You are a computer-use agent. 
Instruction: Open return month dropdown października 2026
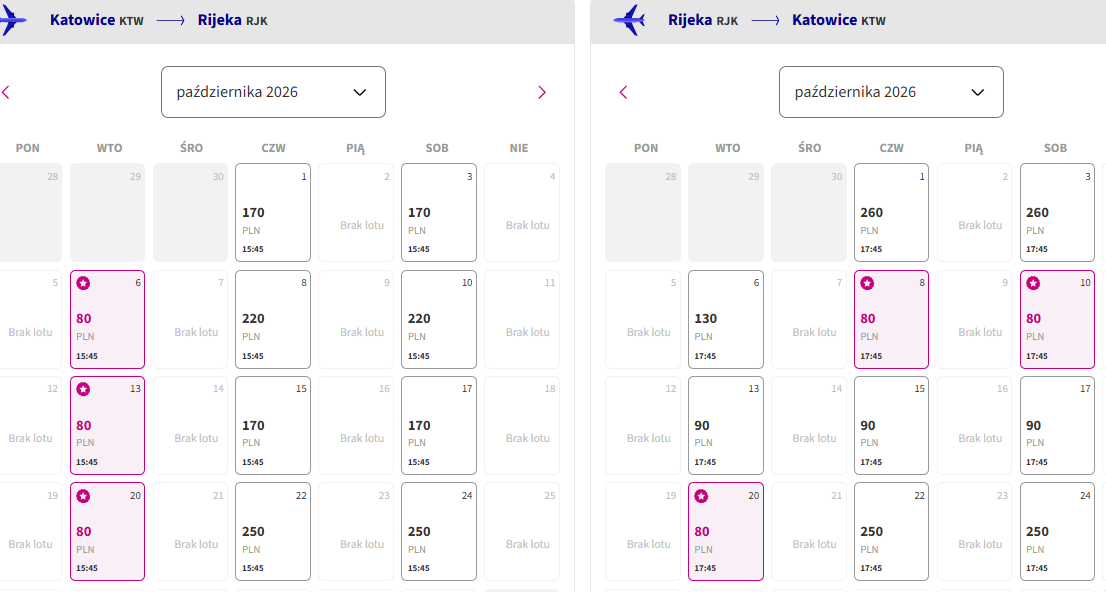tap(891, 92)
